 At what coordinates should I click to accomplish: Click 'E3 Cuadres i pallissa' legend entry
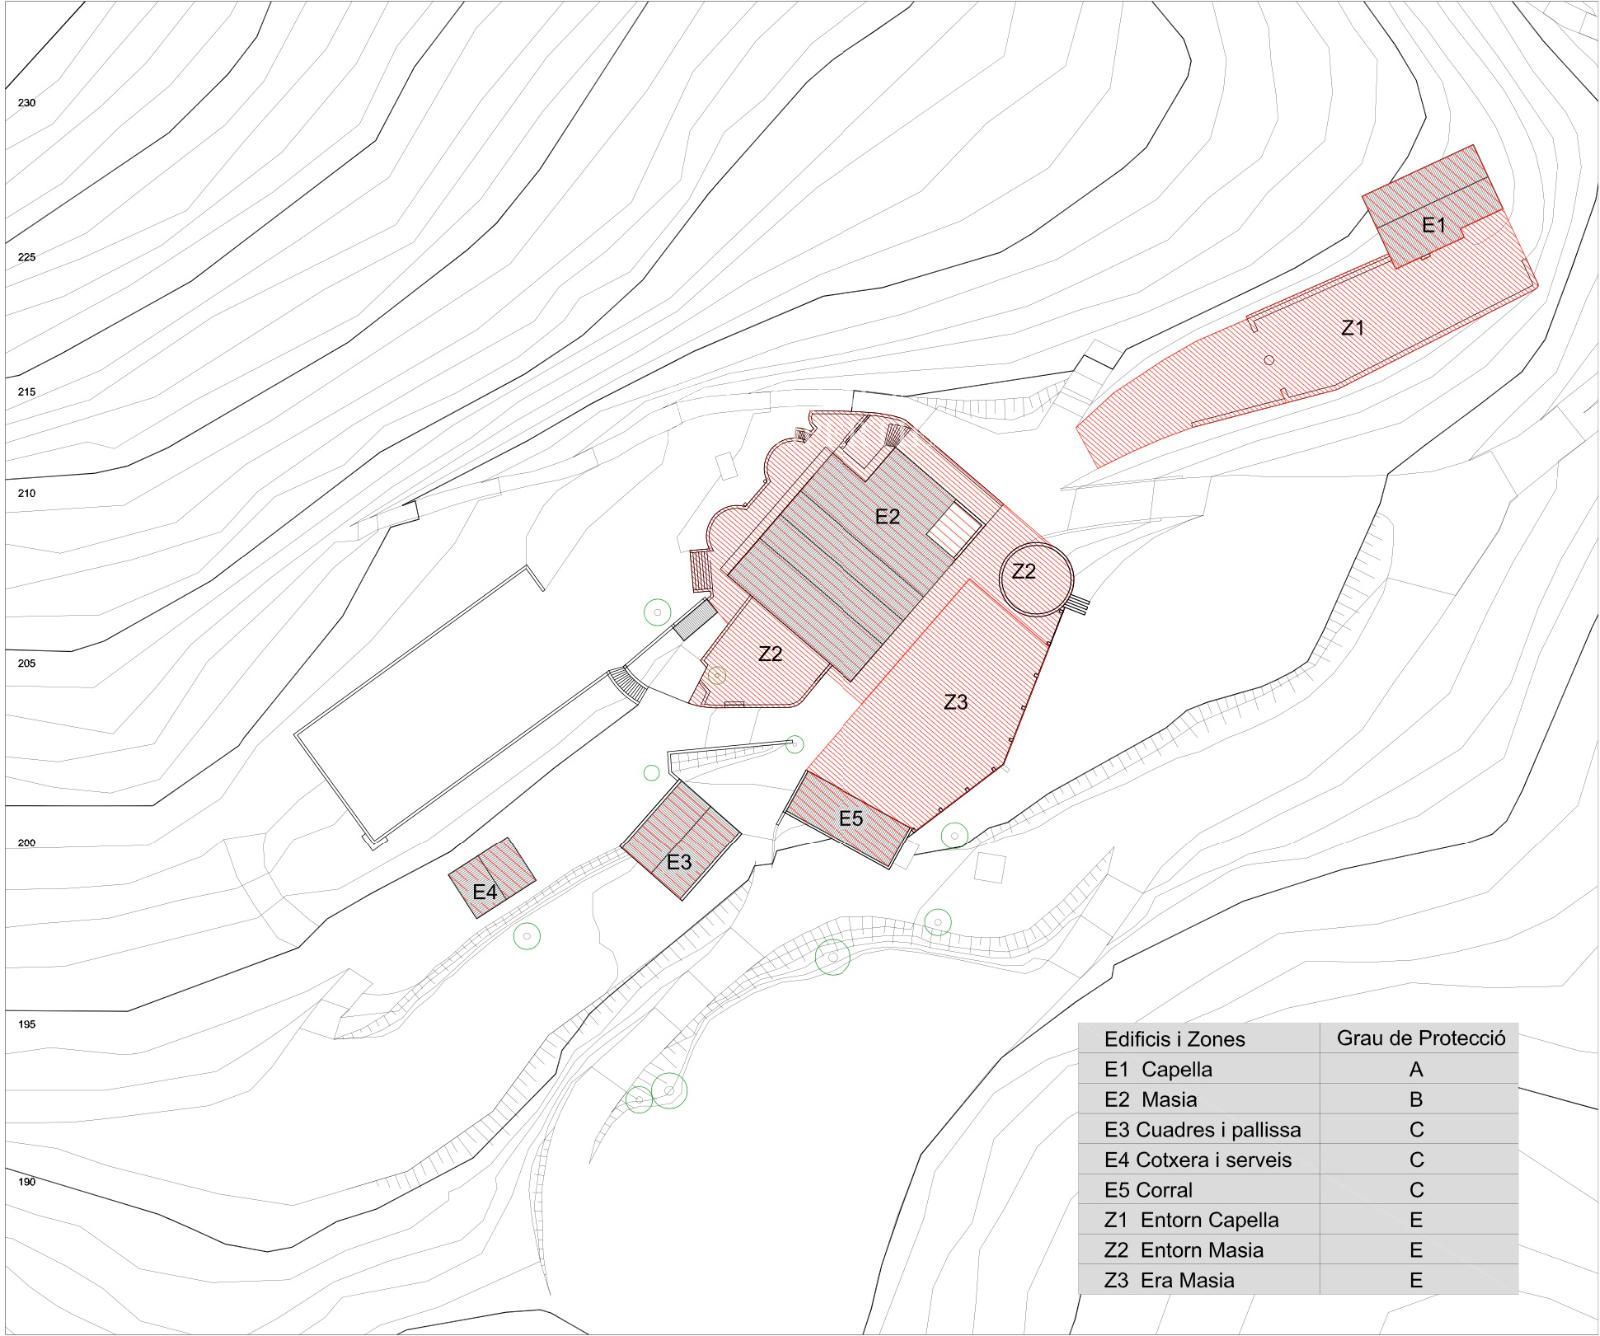[1202, 1130]
